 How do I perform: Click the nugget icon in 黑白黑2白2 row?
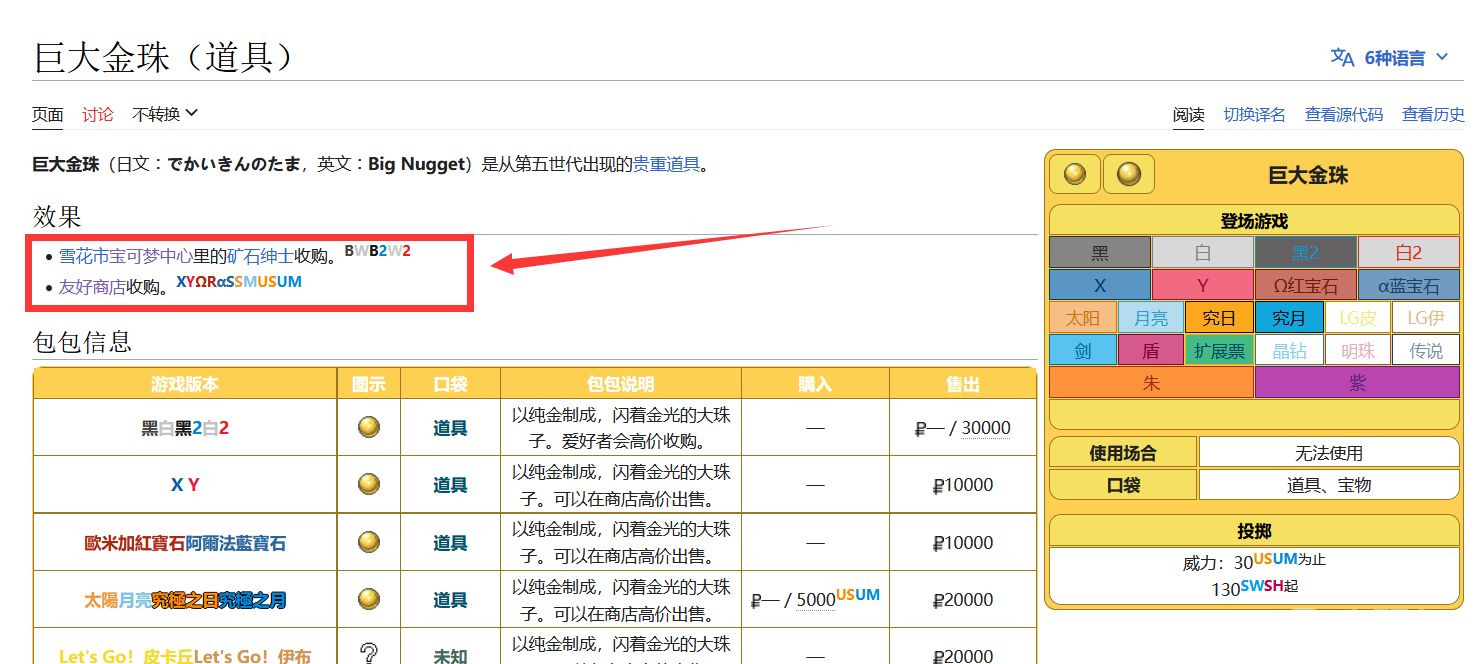(369, 427)
